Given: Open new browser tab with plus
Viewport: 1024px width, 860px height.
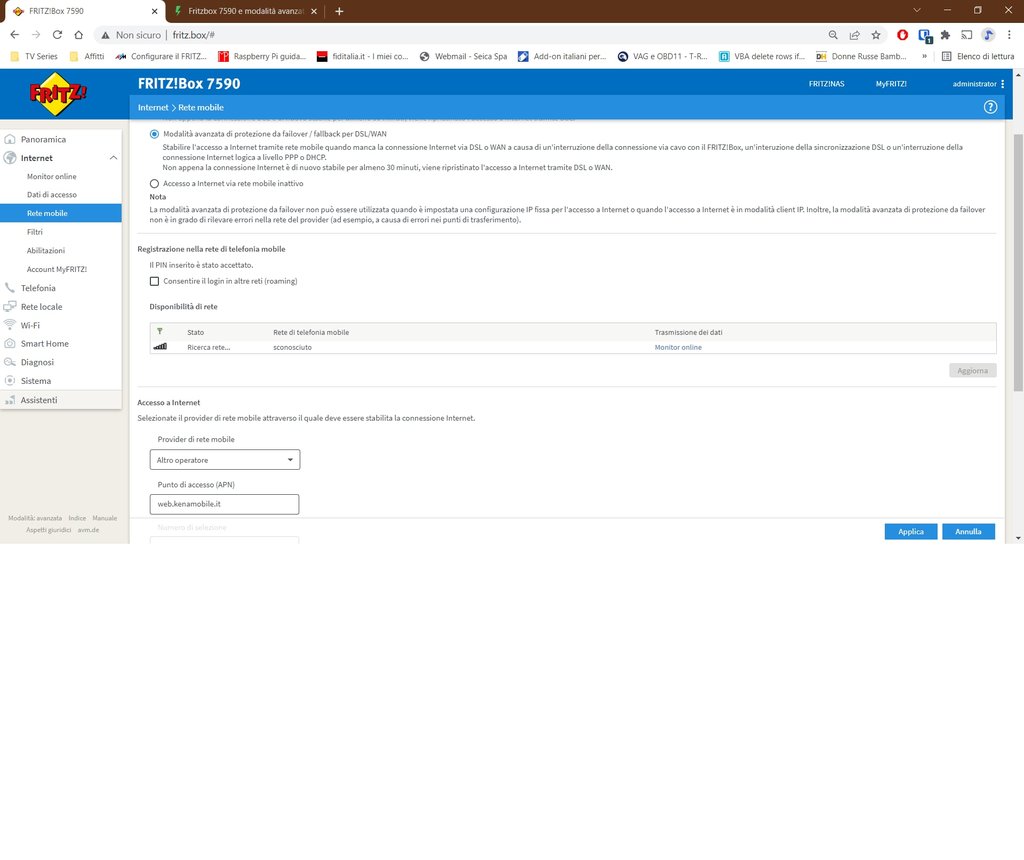Looking at the screenshot, I should (339, 11).
